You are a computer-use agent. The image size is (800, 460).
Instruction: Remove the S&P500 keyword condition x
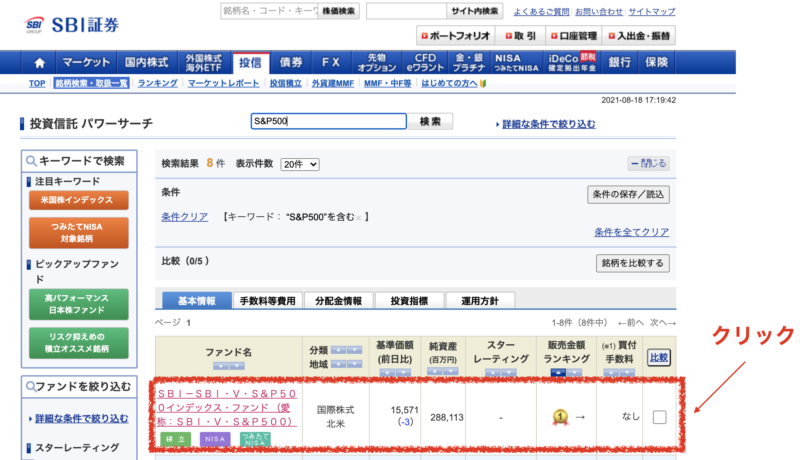tap(359, 218)
